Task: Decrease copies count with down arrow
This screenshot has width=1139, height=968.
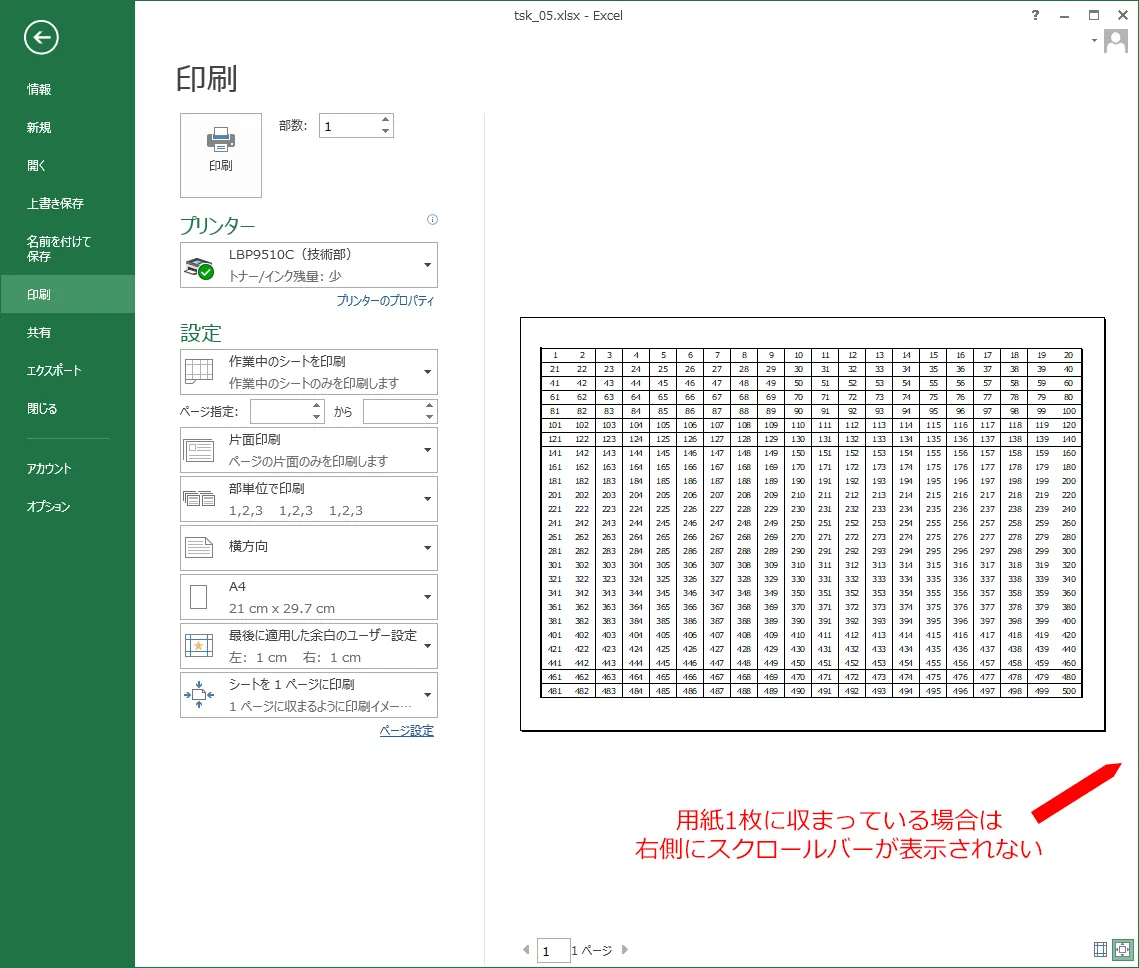Action: coord(386,131)
